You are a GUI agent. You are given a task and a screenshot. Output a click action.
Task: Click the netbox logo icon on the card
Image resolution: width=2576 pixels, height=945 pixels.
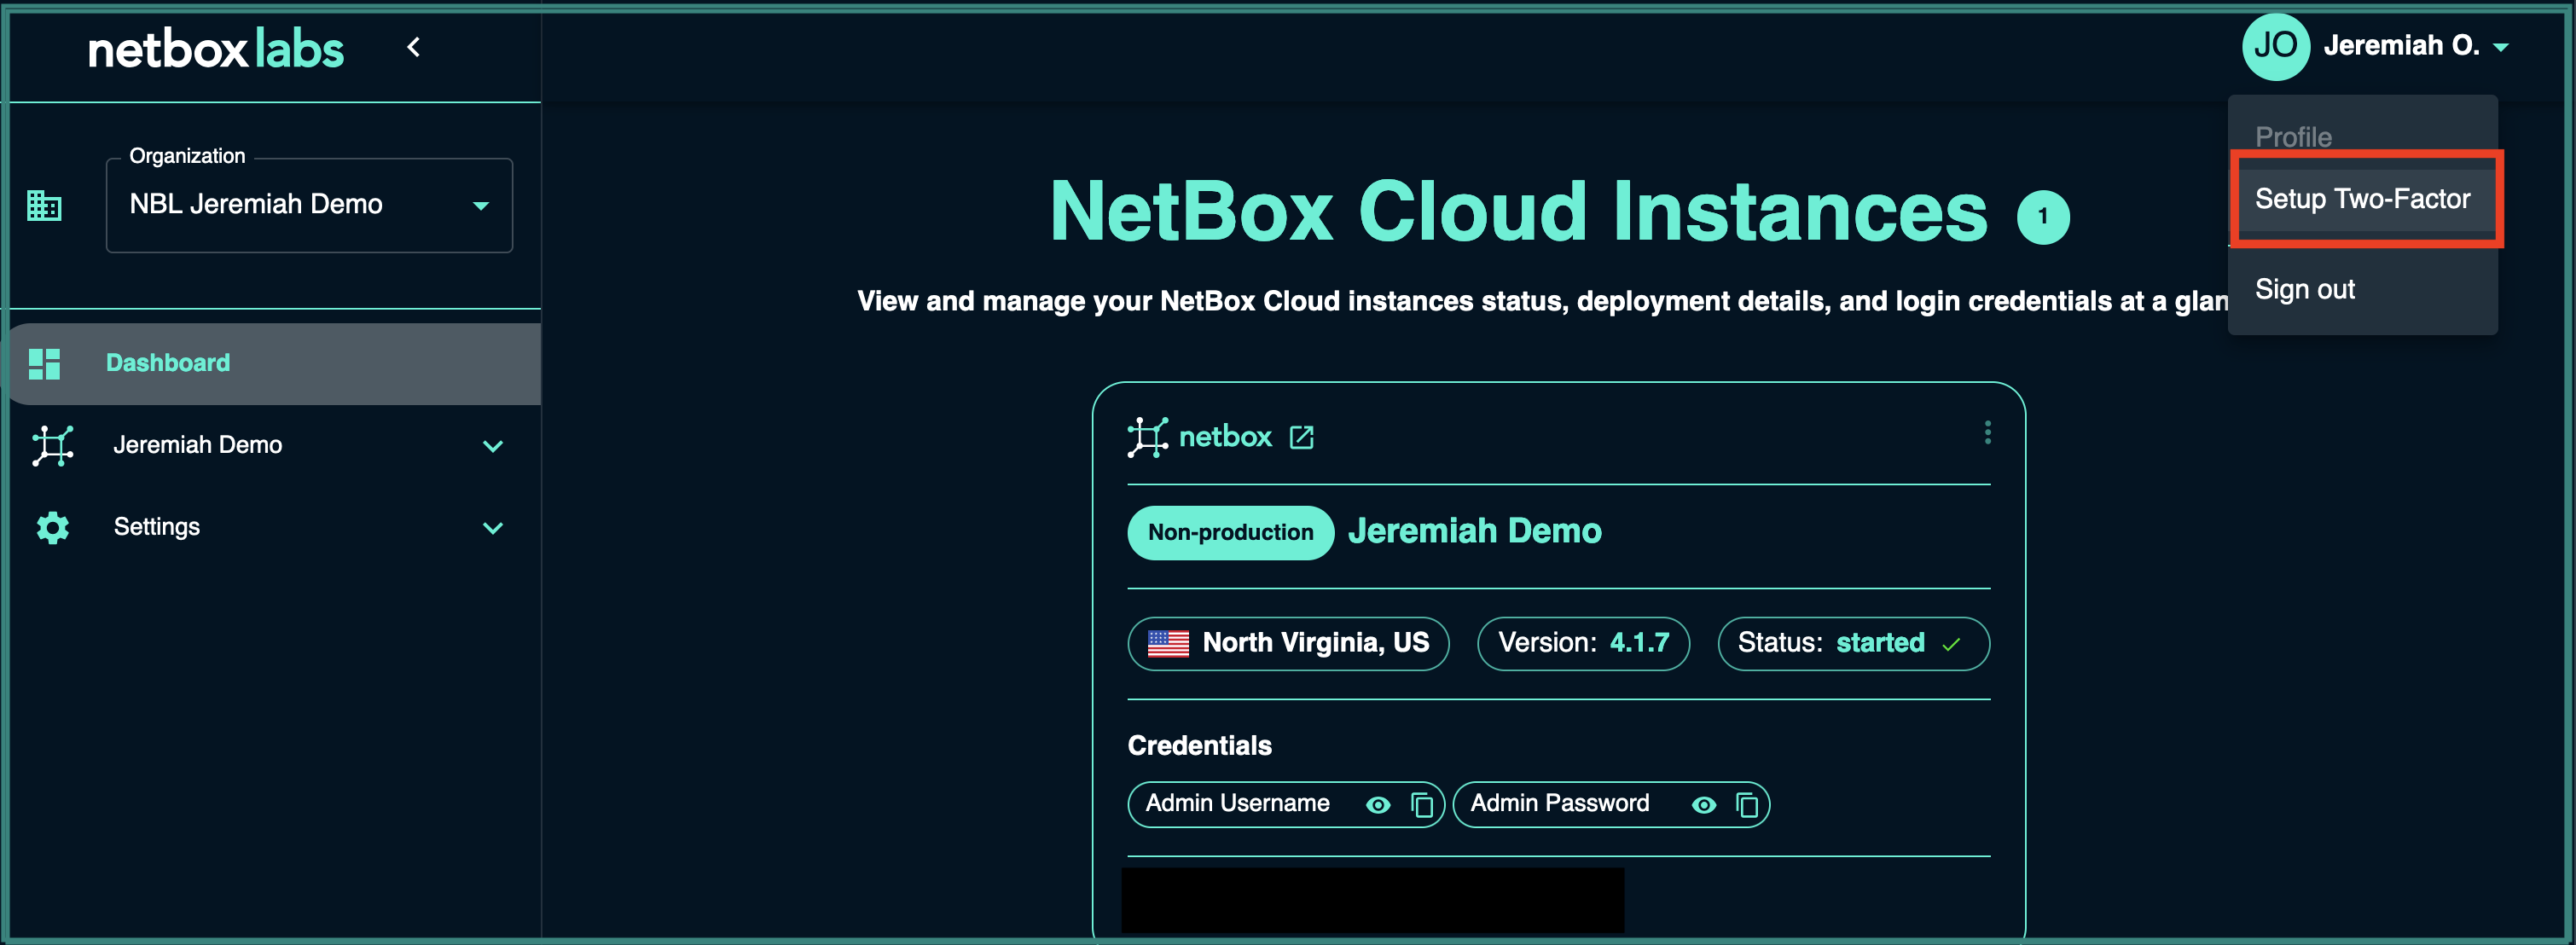coord(1147,437)
